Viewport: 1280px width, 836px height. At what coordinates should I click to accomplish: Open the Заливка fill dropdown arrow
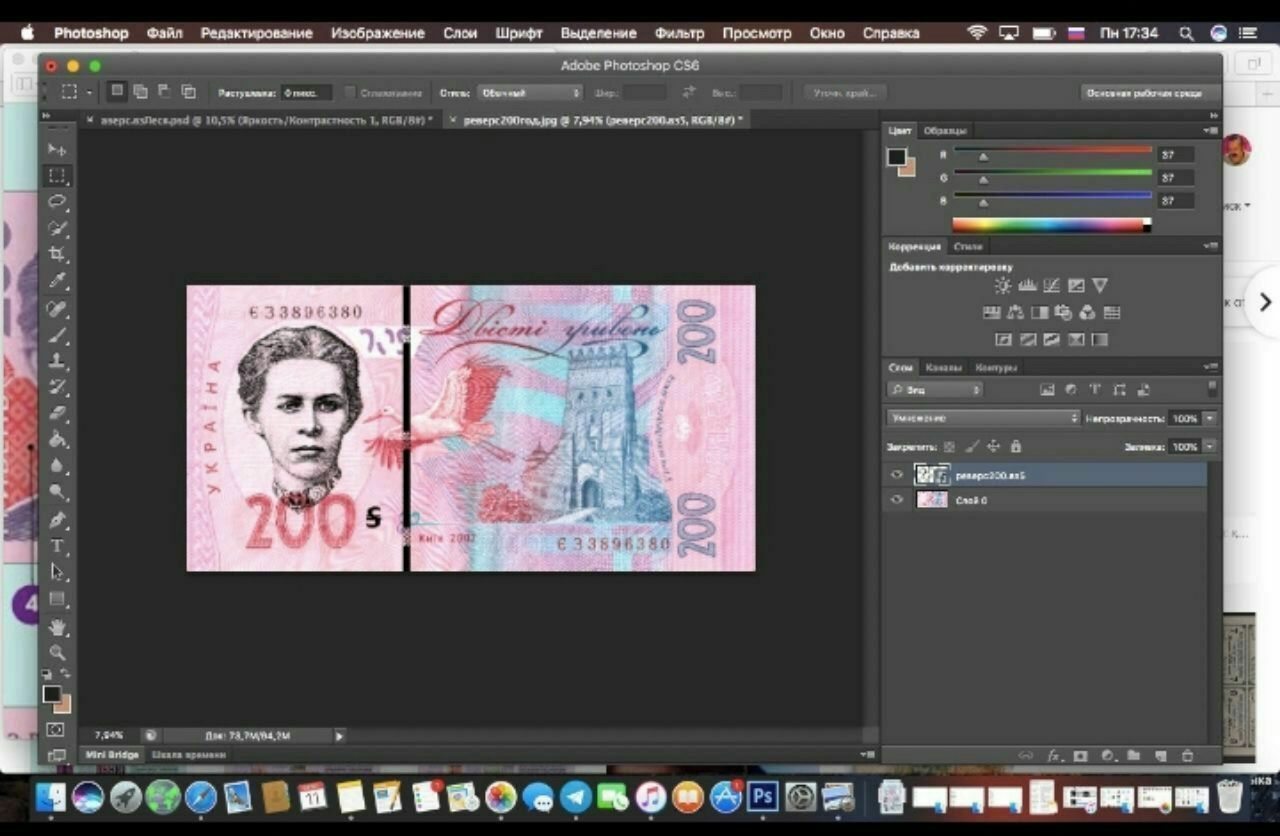click(1210, 447)
